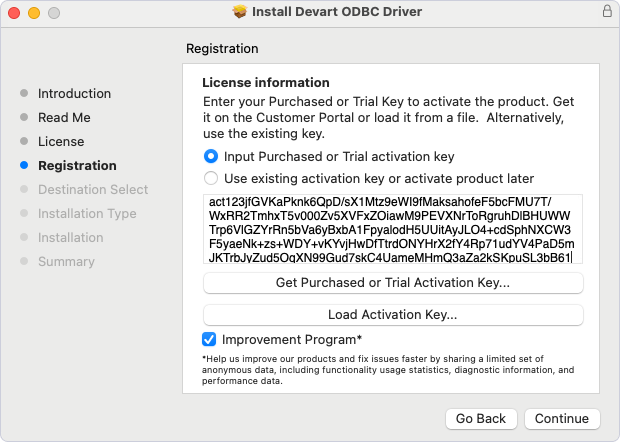Click the Installation Type step
The image size is (620, 442).
click(x=87, y=214)
